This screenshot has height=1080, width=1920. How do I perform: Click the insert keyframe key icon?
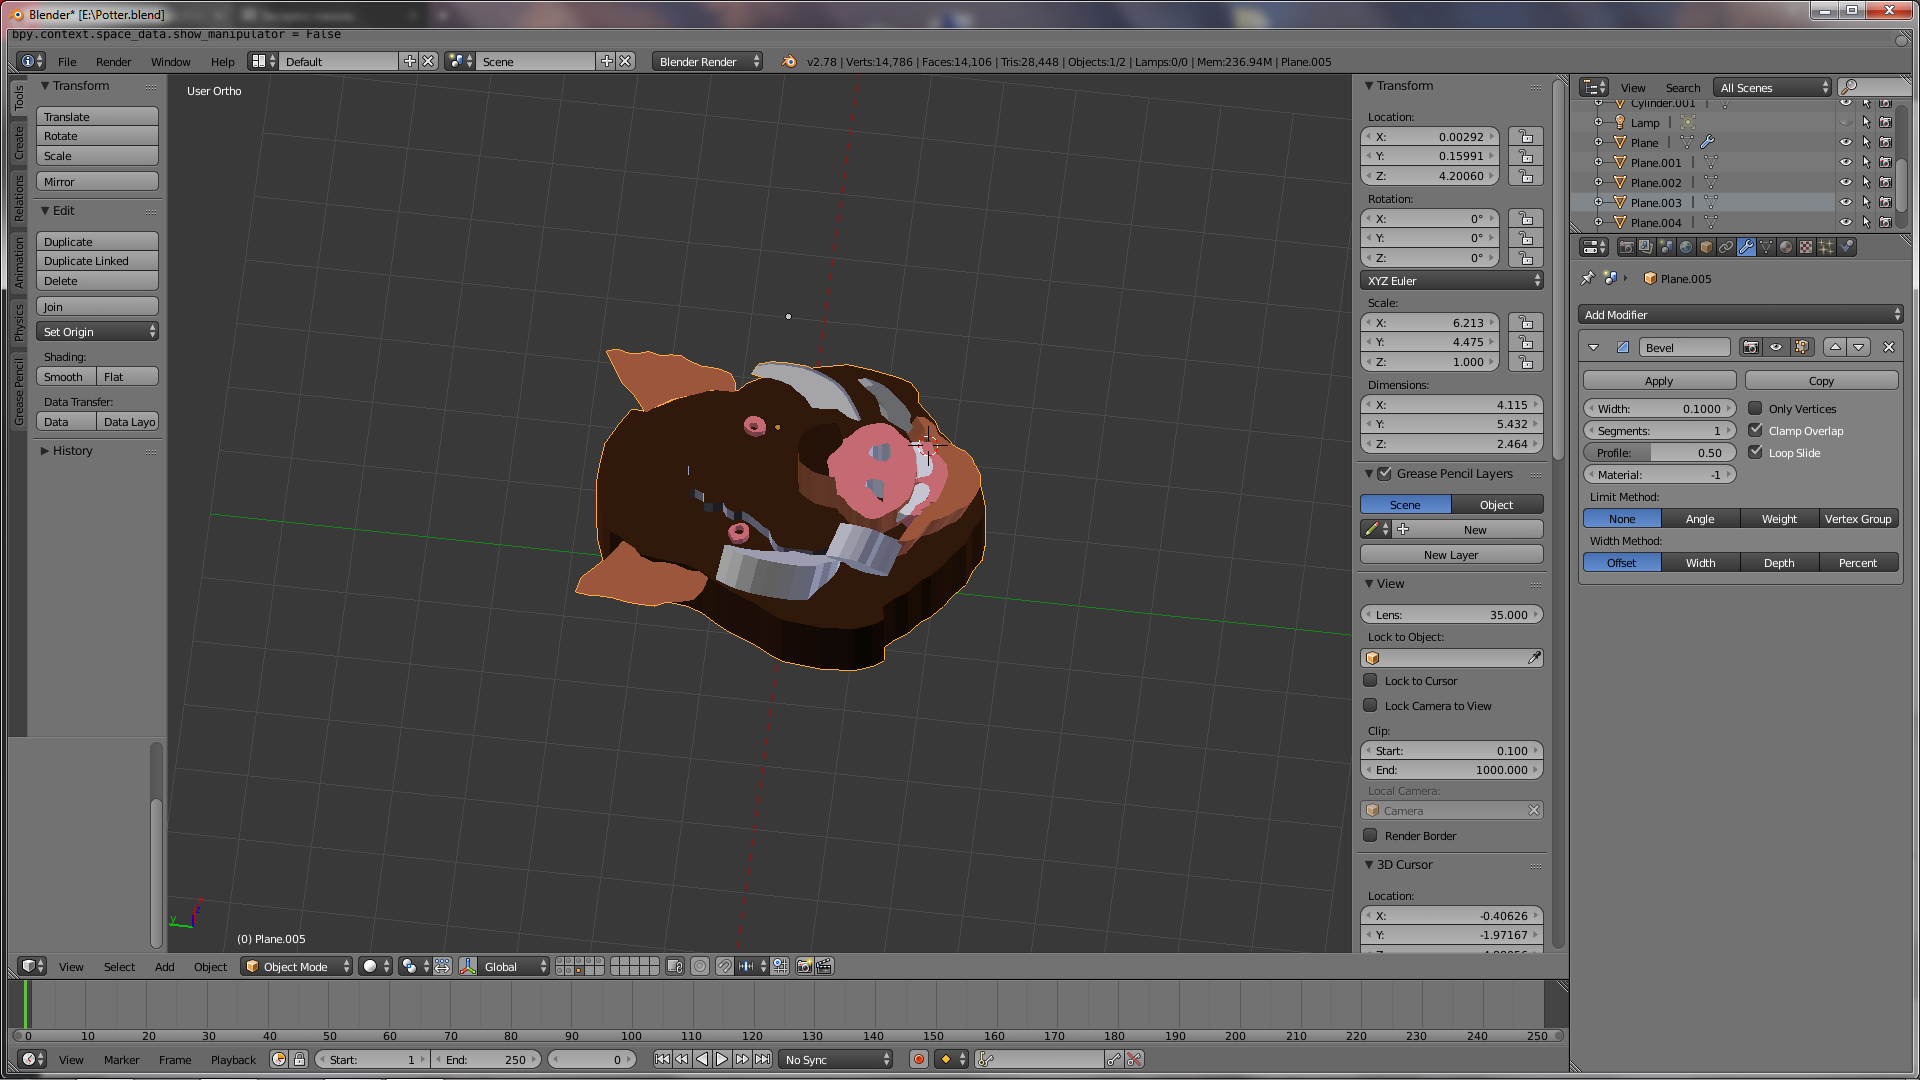pos(1114,1059)
